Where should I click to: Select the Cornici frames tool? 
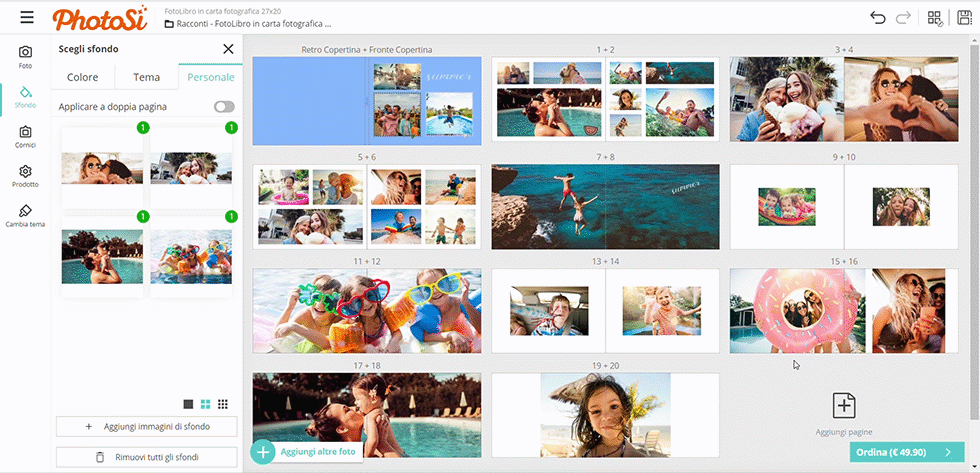[25, 136]
